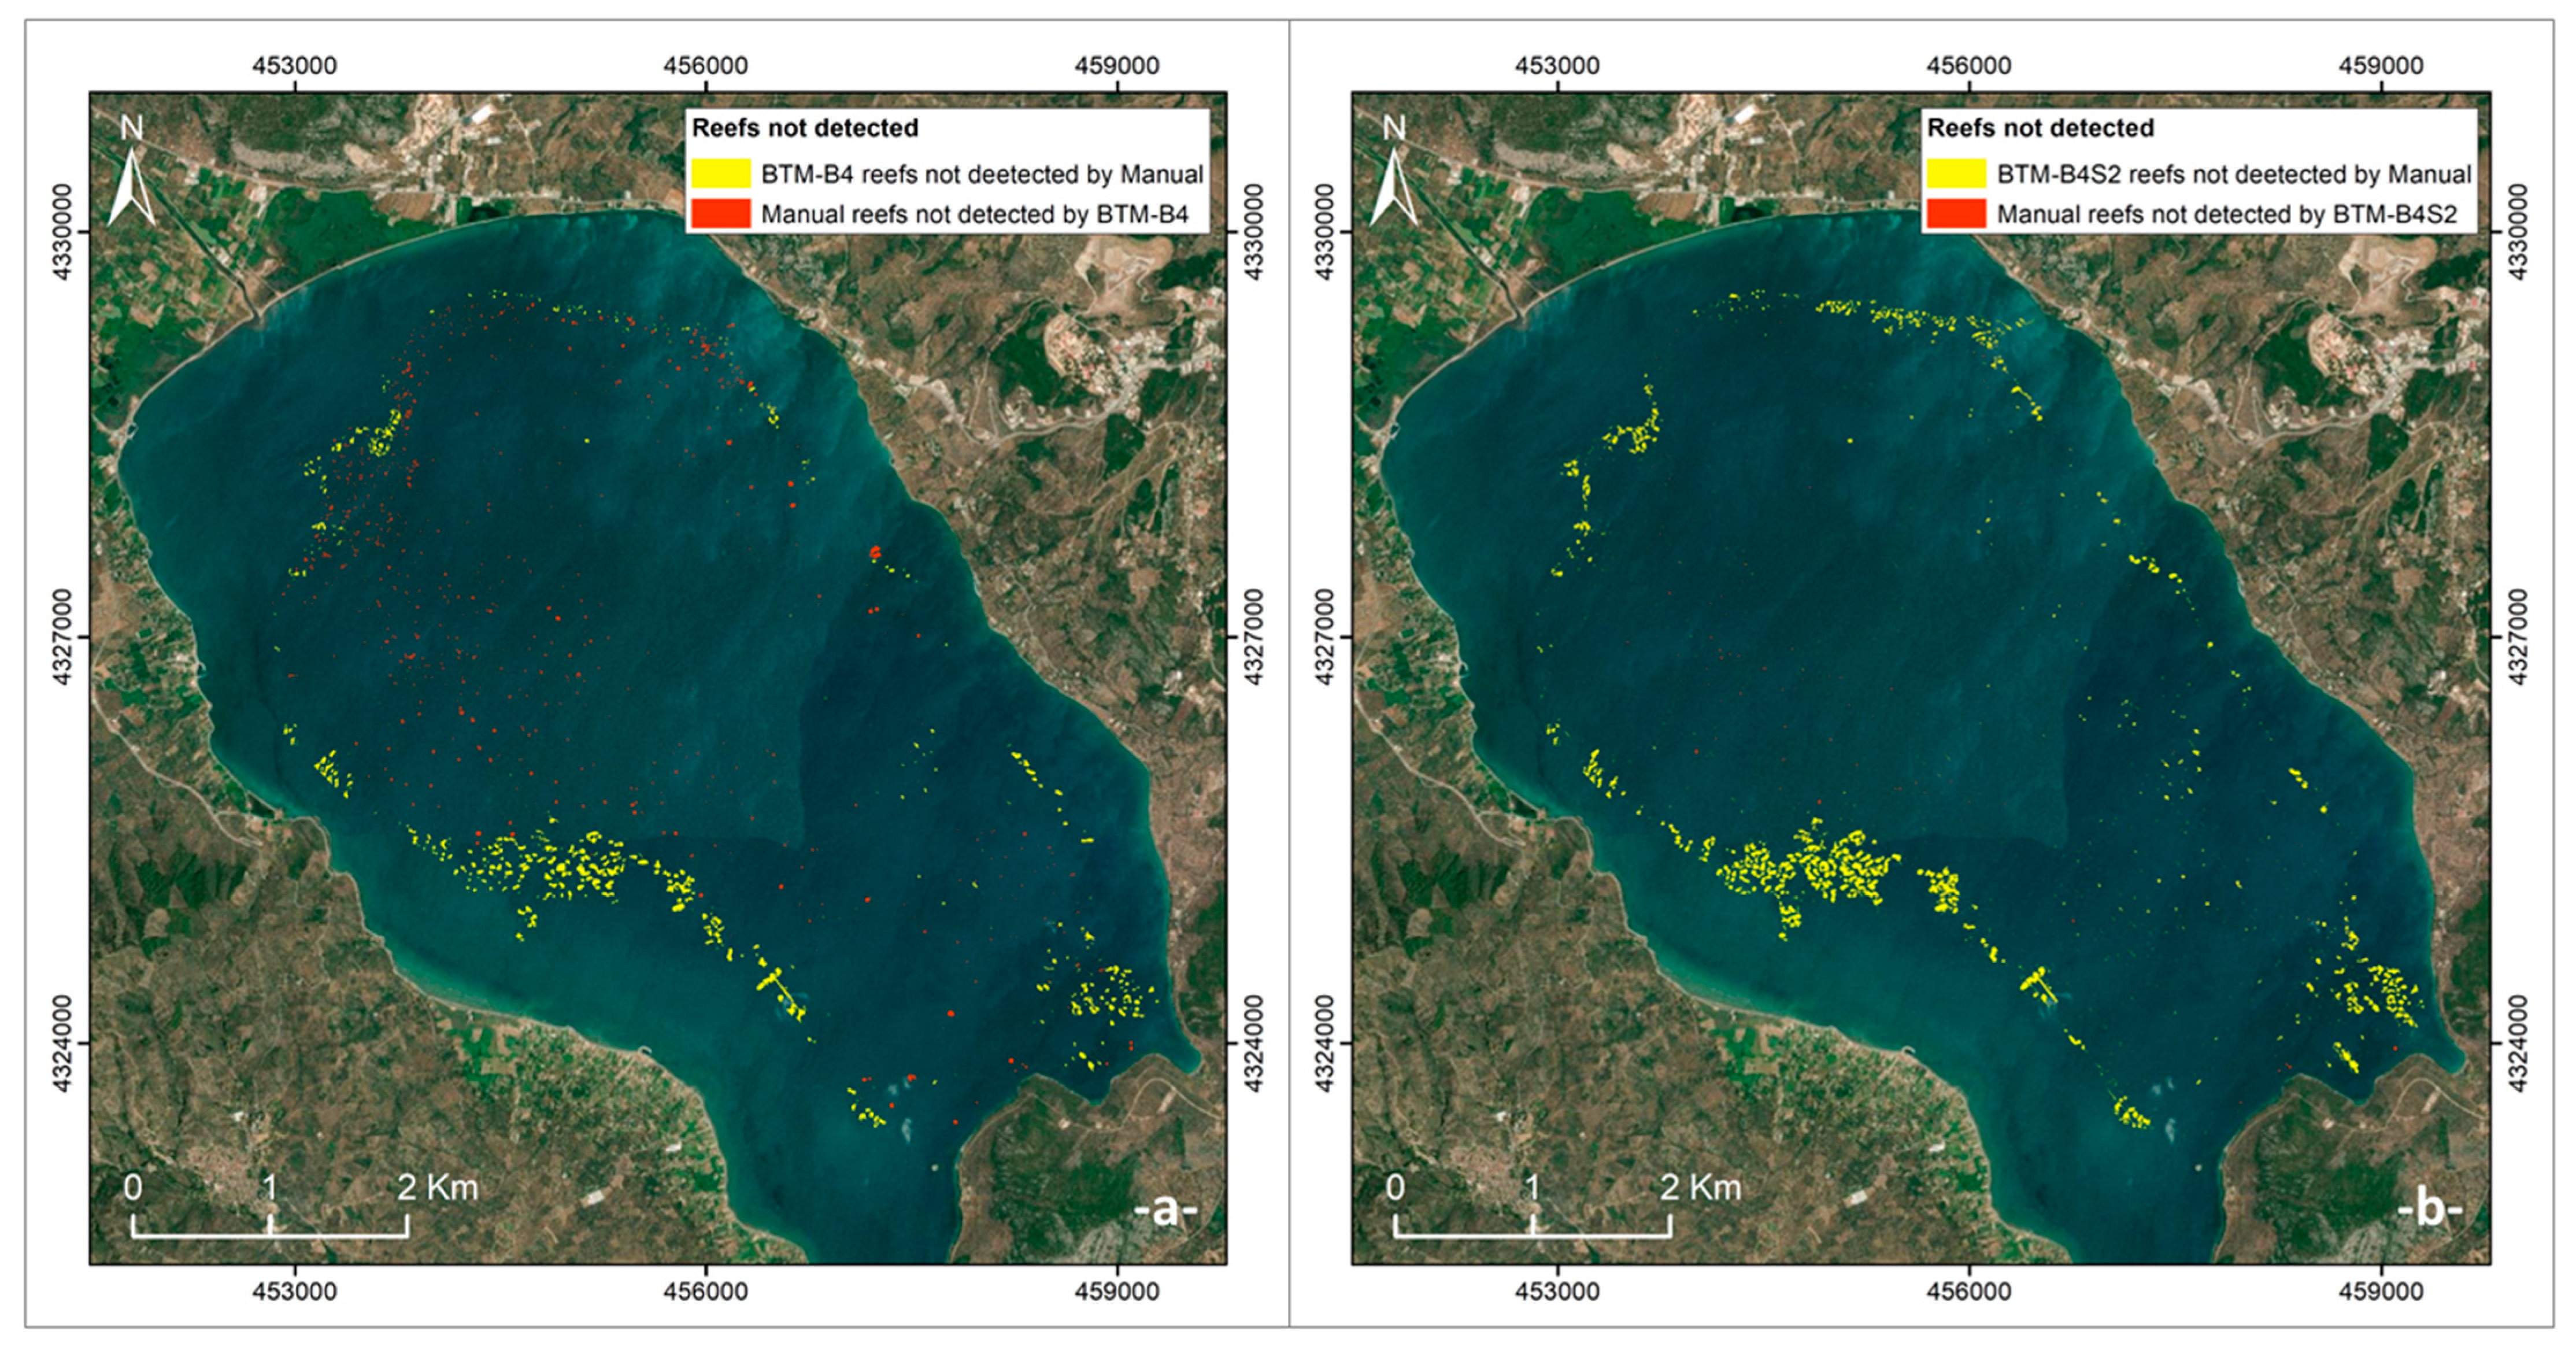Click 'Manual reefs not detected by BTM-B4S2' text
The image size is (2576, 1346).
[2227, 214]
